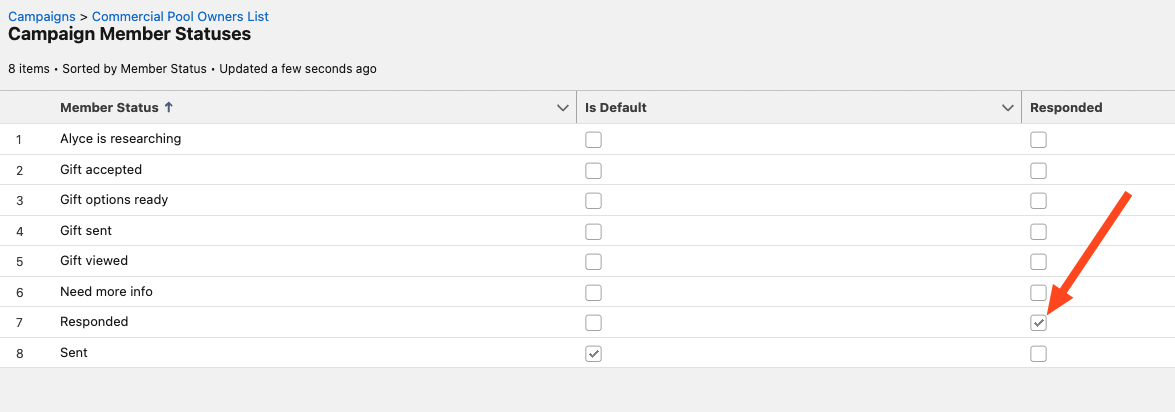
Task: Click the Is Default column header
Action: point(615,107)
